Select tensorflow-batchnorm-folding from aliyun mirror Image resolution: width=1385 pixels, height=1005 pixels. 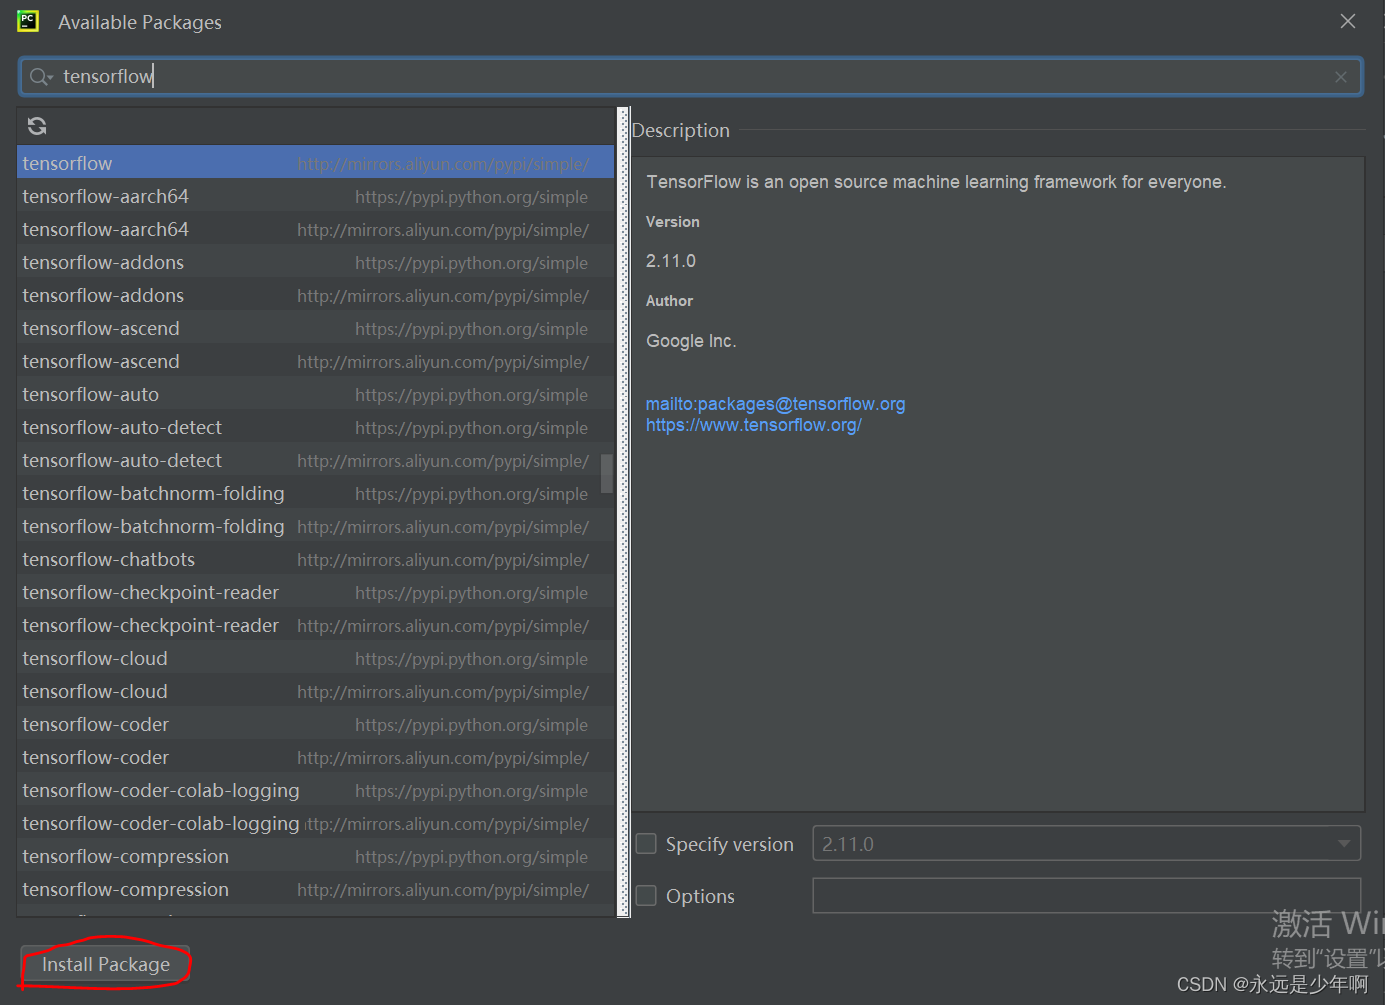pos(316,526)
